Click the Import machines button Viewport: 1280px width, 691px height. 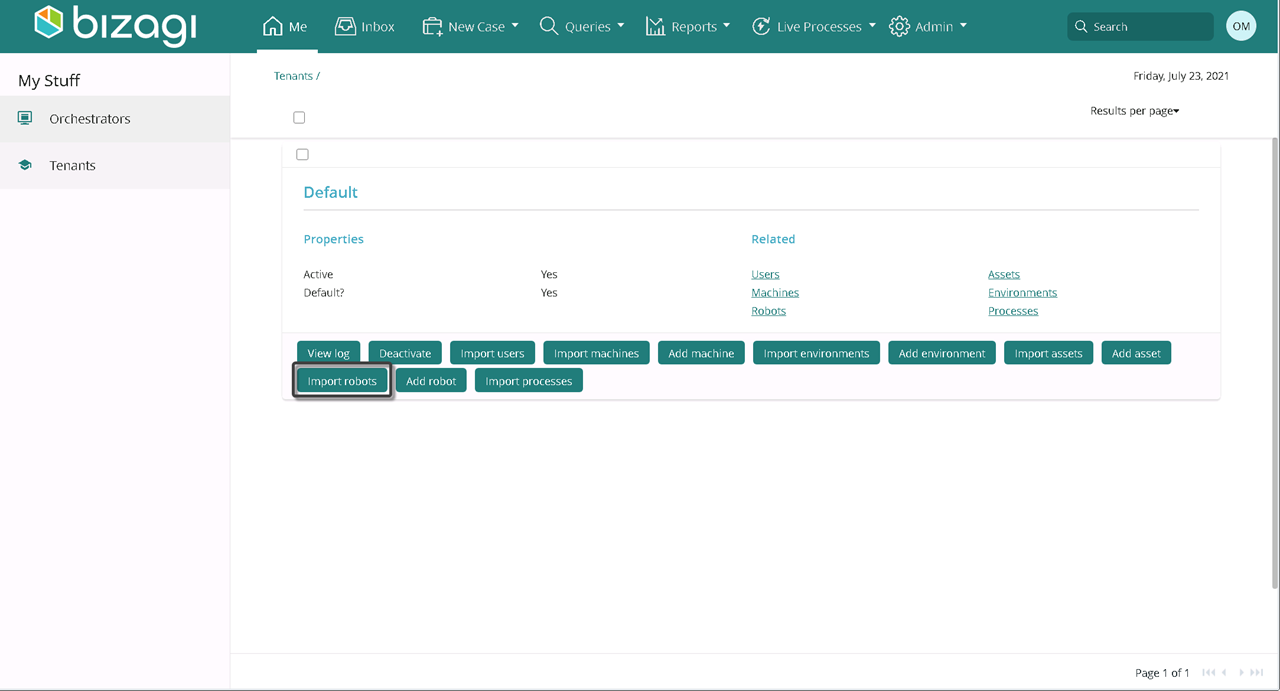596,353
